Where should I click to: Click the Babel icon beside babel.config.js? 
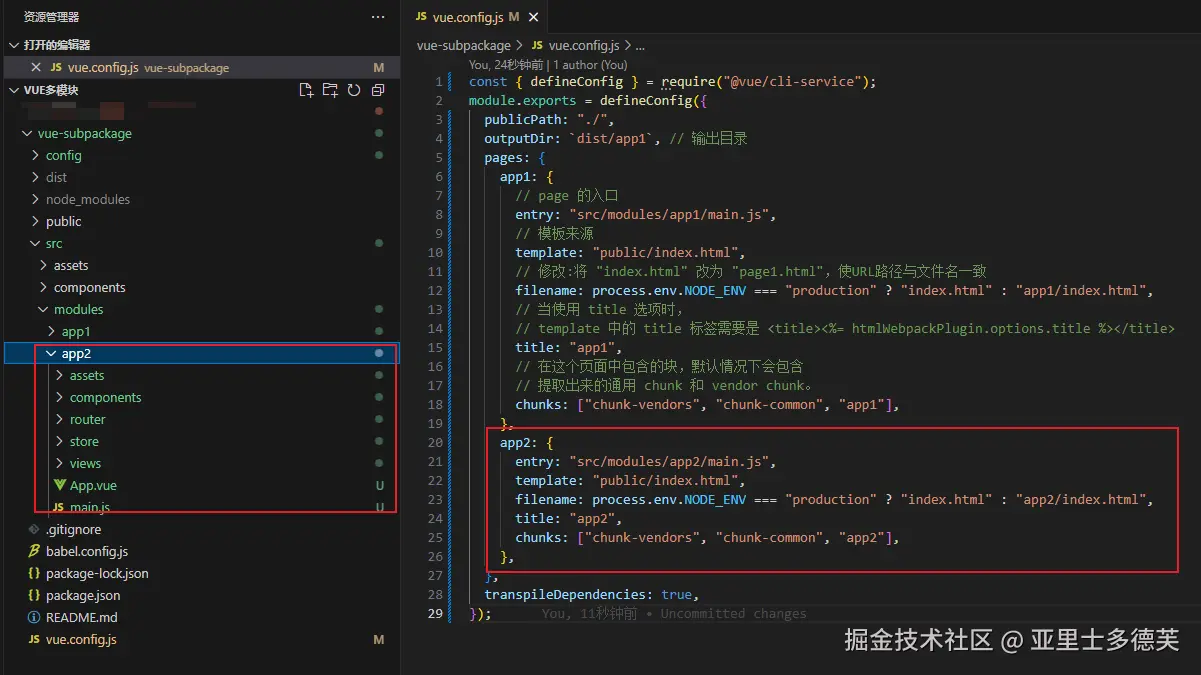tap(34, 551)
